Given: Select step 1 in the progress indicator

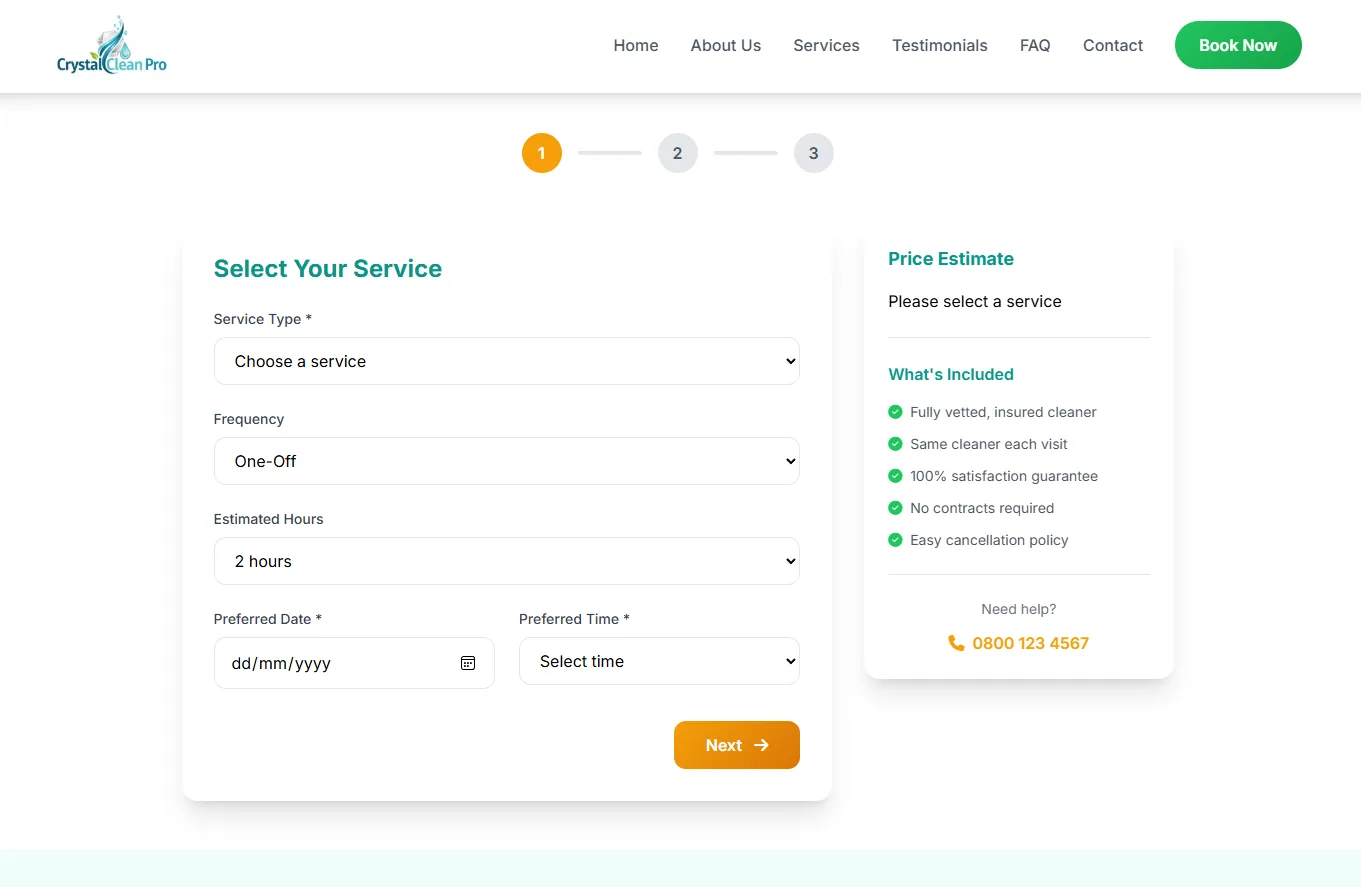Looking at the screenshot, I should (x=542, y=153).
